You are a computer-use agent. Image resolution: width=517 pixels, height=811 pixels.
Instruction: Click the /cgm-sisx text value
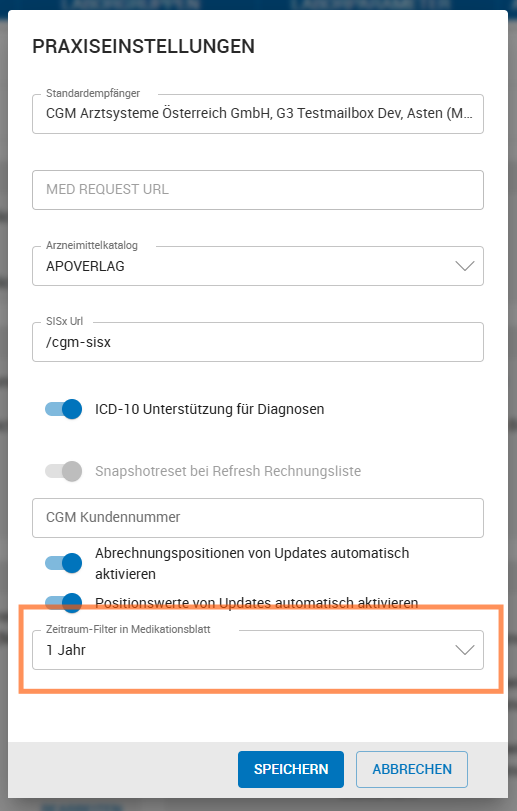tap(78, 342)
